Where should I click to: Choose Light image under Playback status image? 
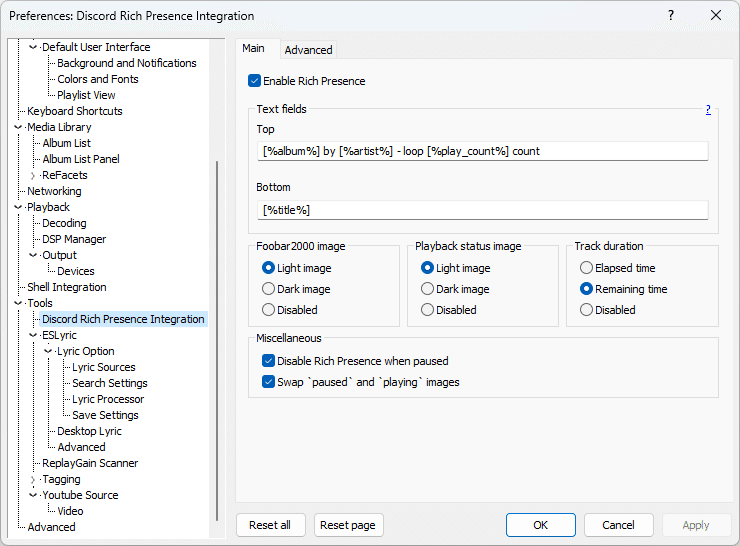click(427, 268)
